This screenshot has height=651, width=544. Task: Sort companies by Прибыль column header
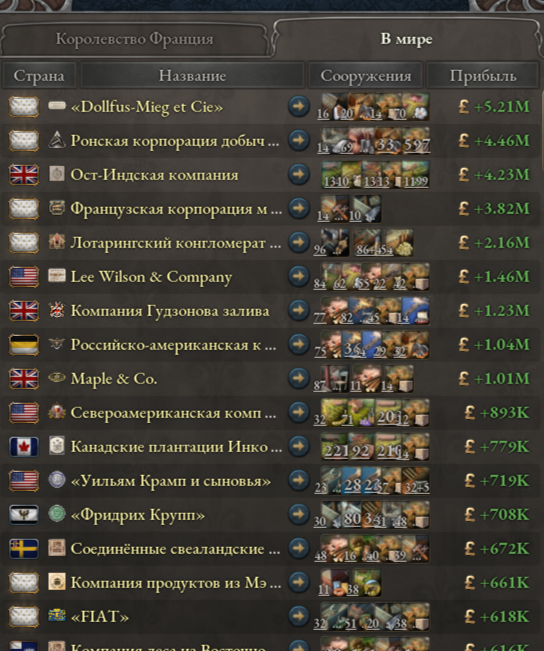483,76
